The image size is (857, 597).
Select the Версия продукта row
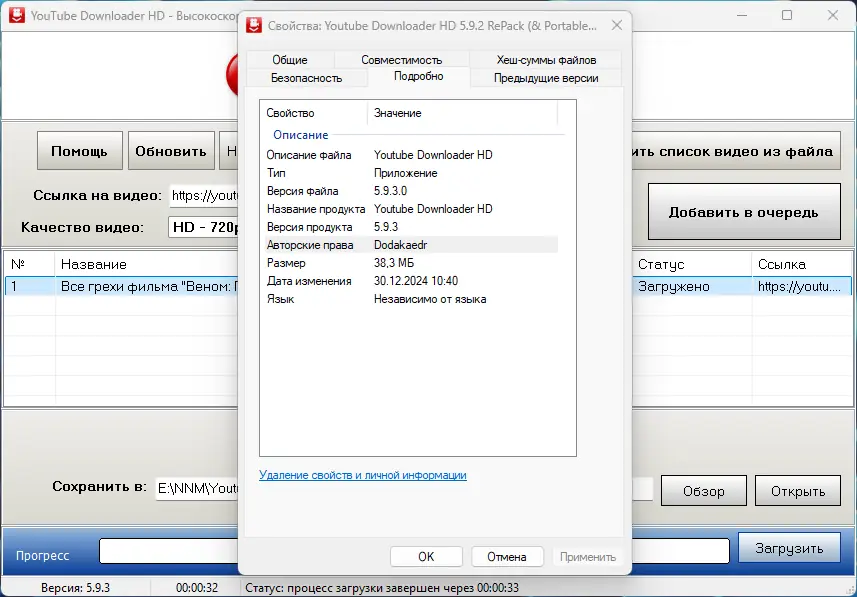[x=412, y=227]
